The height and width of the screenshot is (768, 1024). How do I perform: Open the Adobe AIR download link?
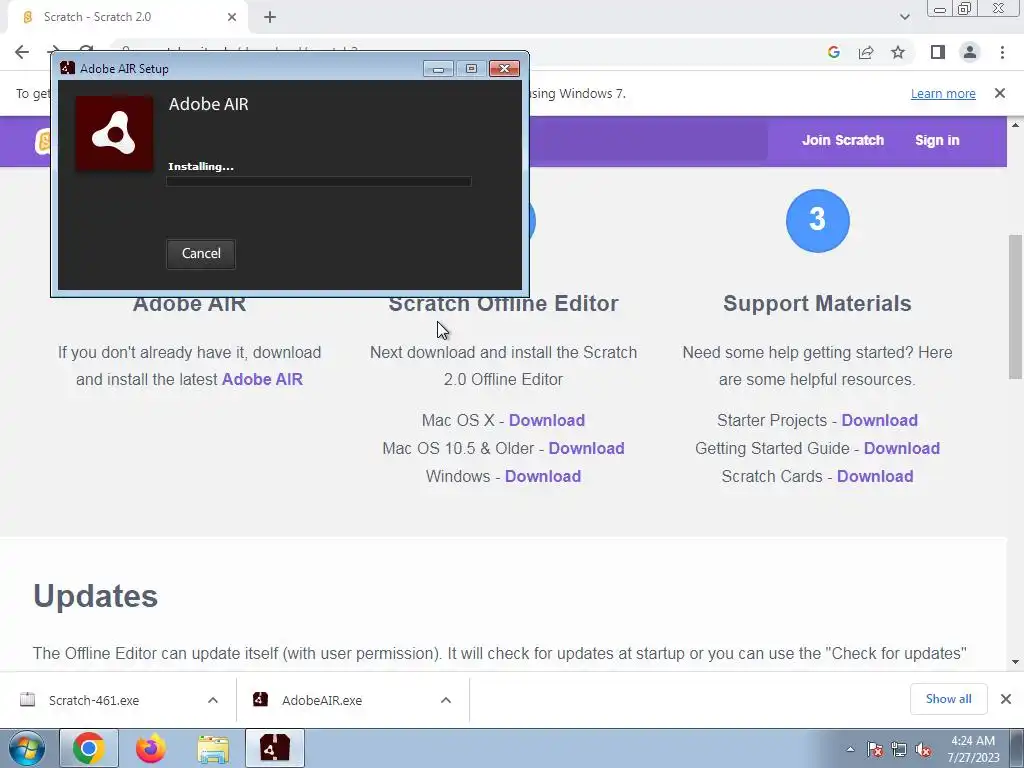262,379
